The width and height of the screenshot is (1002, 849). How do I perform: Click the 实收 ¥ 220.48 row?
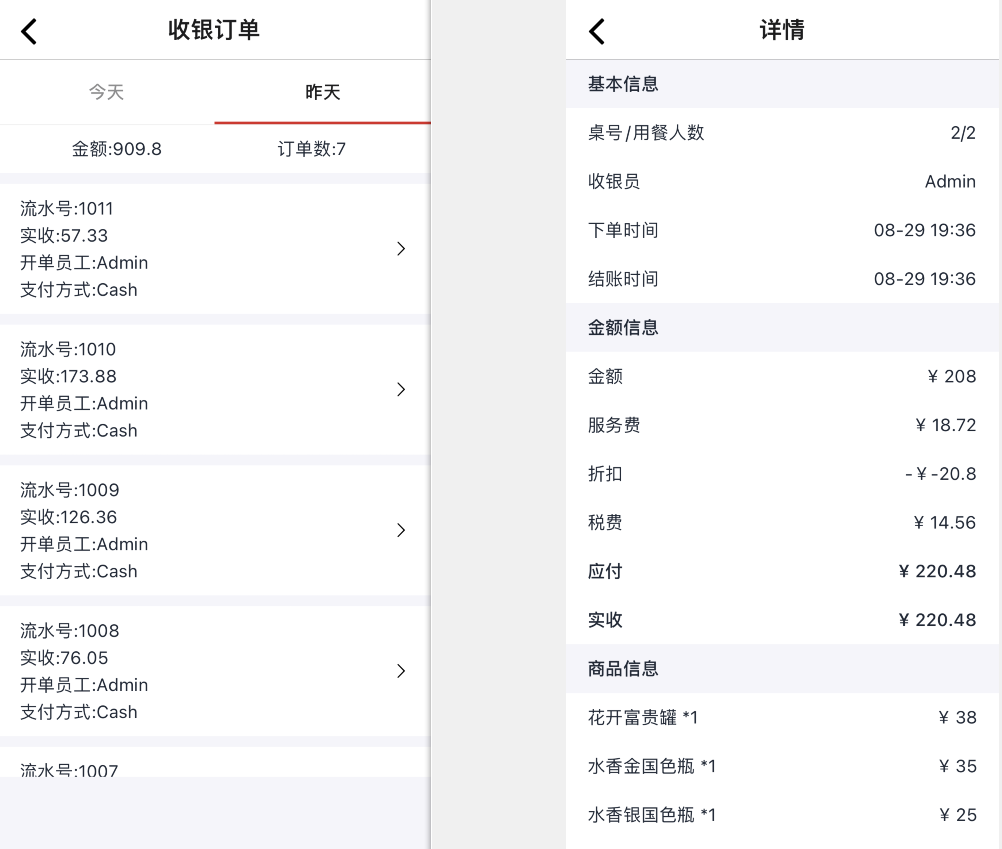tap(782, 620)
